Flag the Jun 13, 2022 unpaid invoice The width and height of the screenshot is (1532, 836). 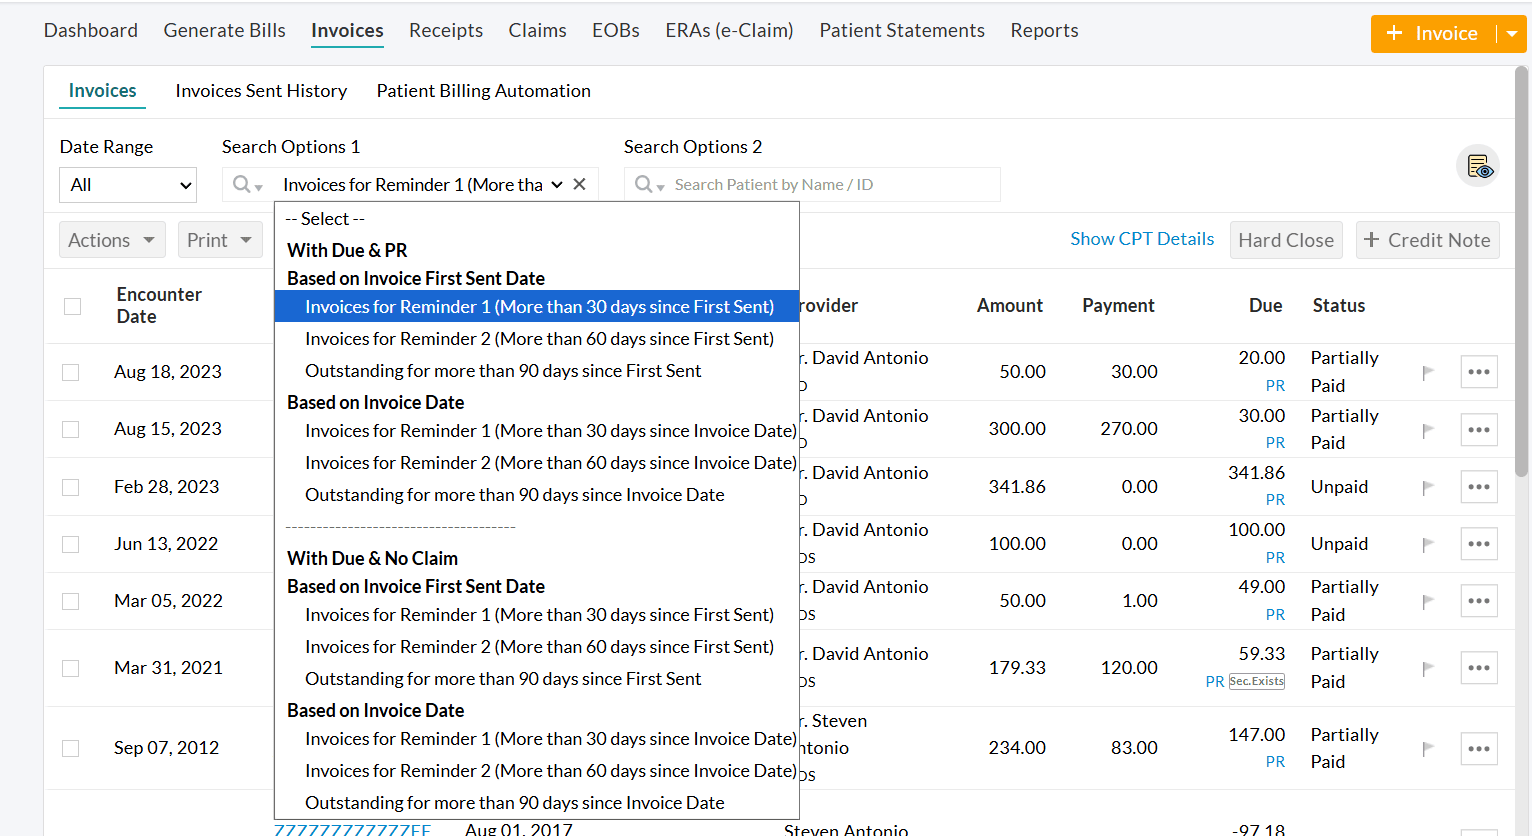pyautogui.click(x=1428, y=543)
